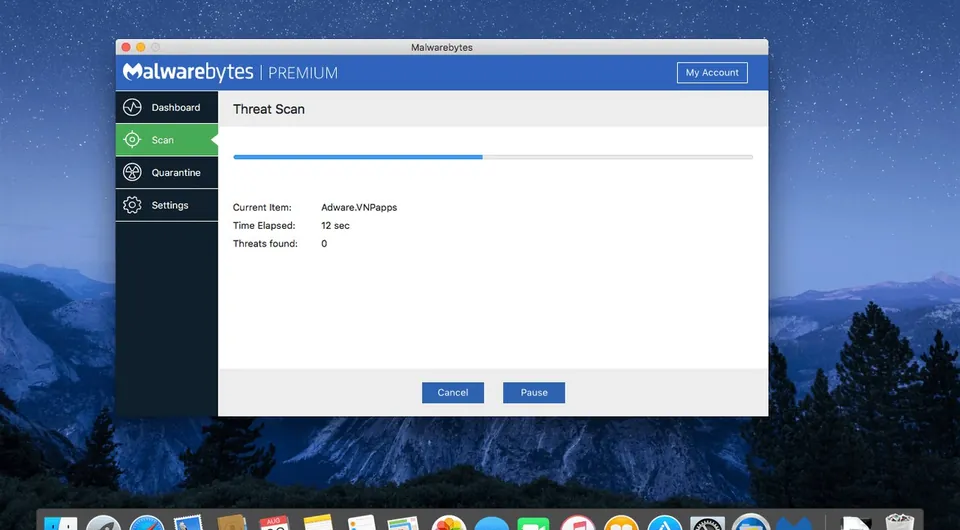
Task: Open Photos from the Dock
Action: [449, 523]
